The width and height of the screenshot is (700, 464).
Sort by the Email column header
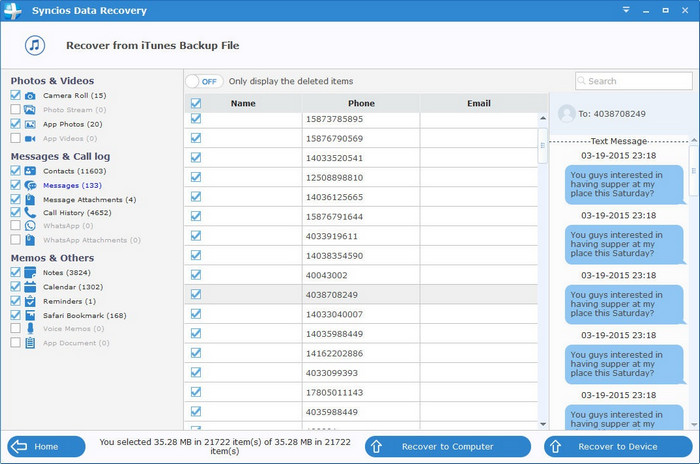(479, 104)
